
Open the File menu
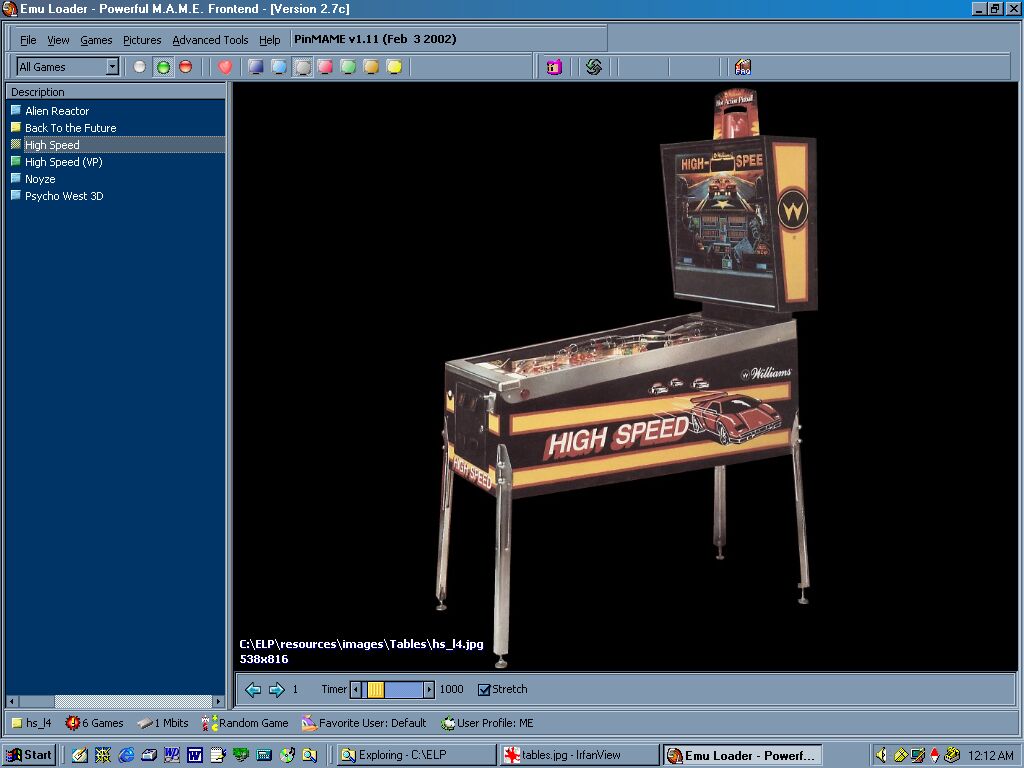pos(28,40)
